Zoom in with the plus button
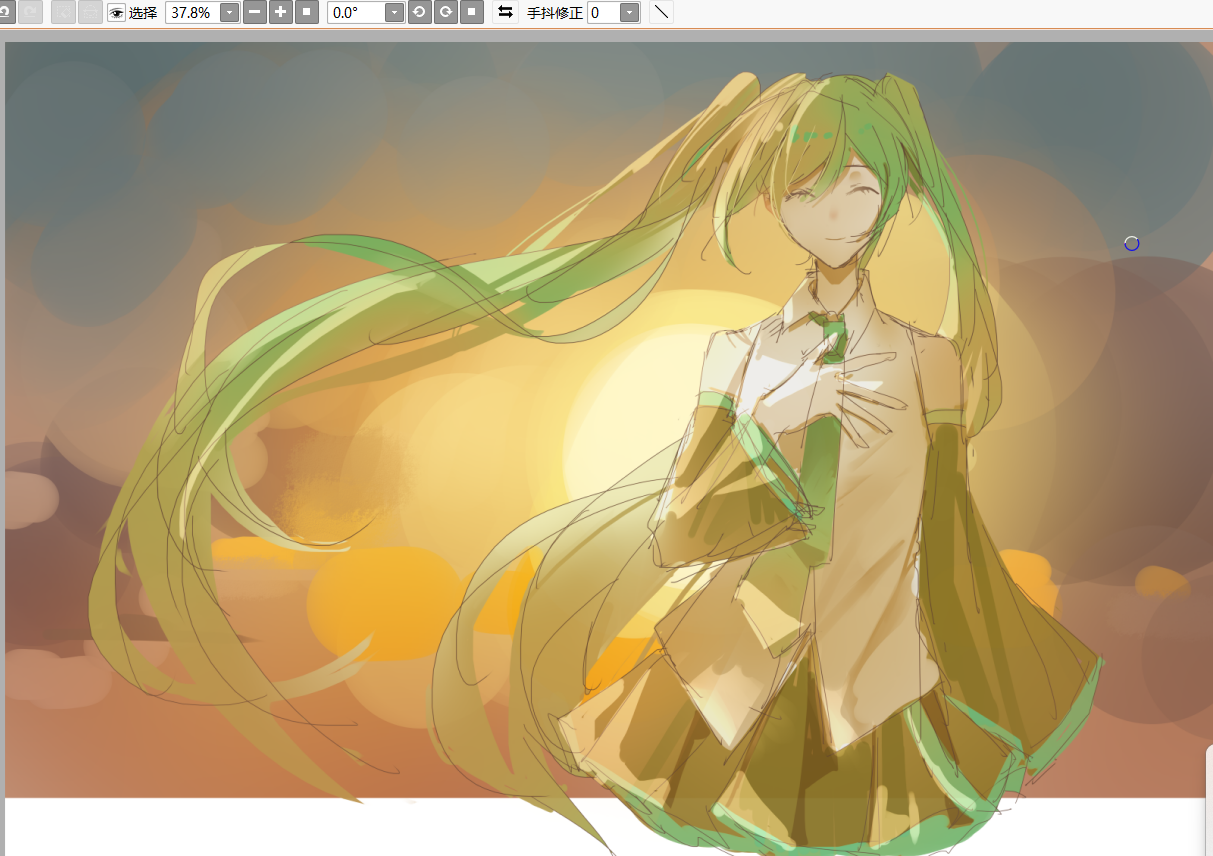The width and height of the screenshot is (1213, 856). [x=281, y=12]
